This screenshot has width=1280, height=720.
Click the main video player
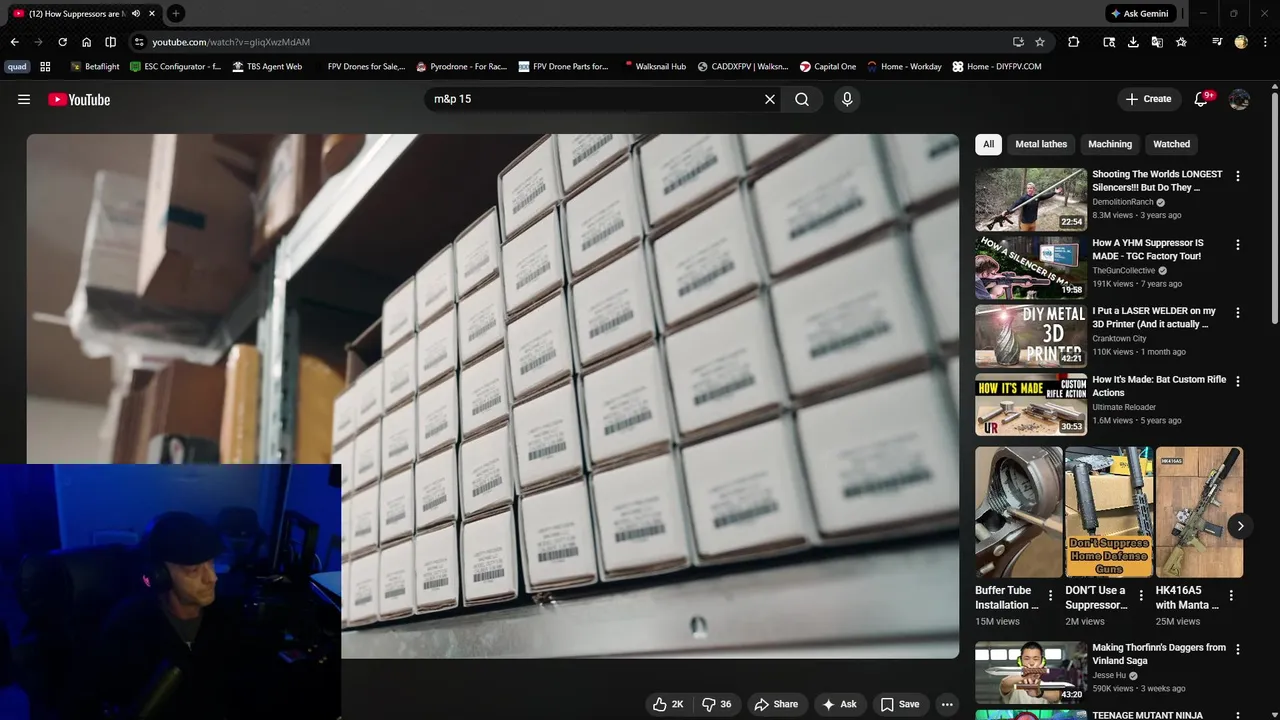[493, 396]
